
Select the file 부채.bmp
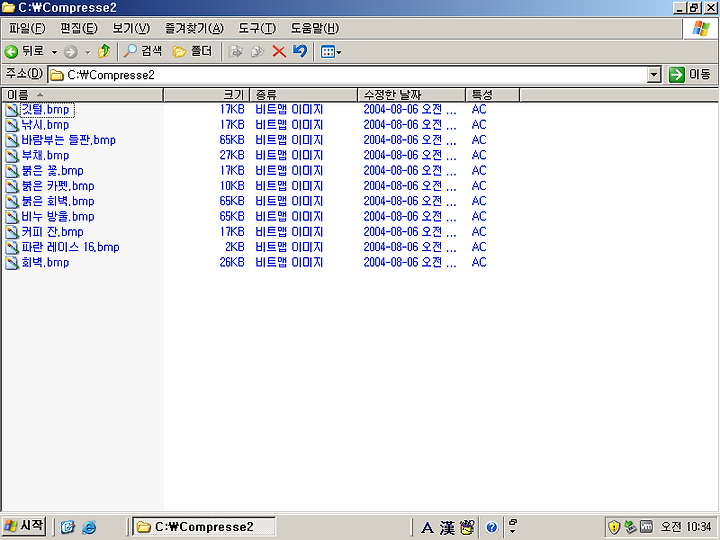click(x=45, y=155)
